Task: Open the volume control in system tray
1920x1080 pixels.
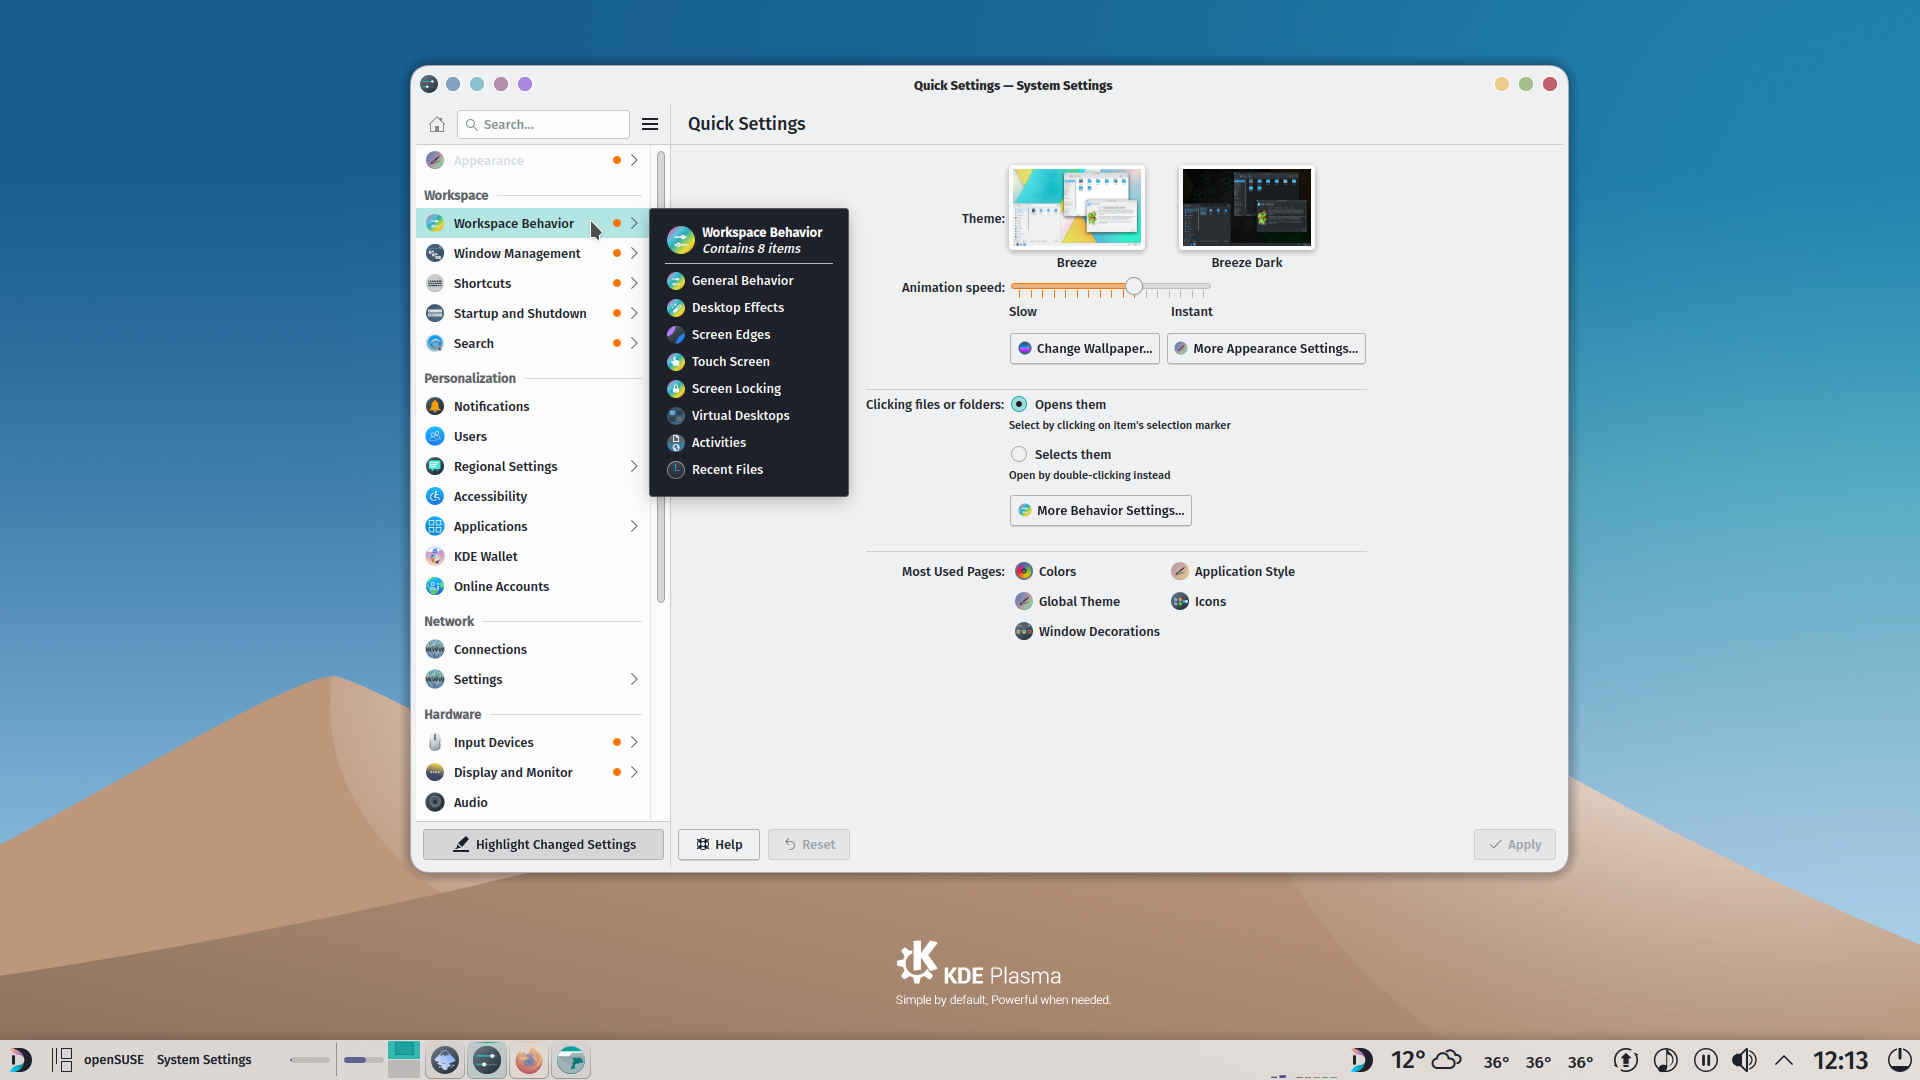Action: pyautogui.click(x=1744, y=1060)
